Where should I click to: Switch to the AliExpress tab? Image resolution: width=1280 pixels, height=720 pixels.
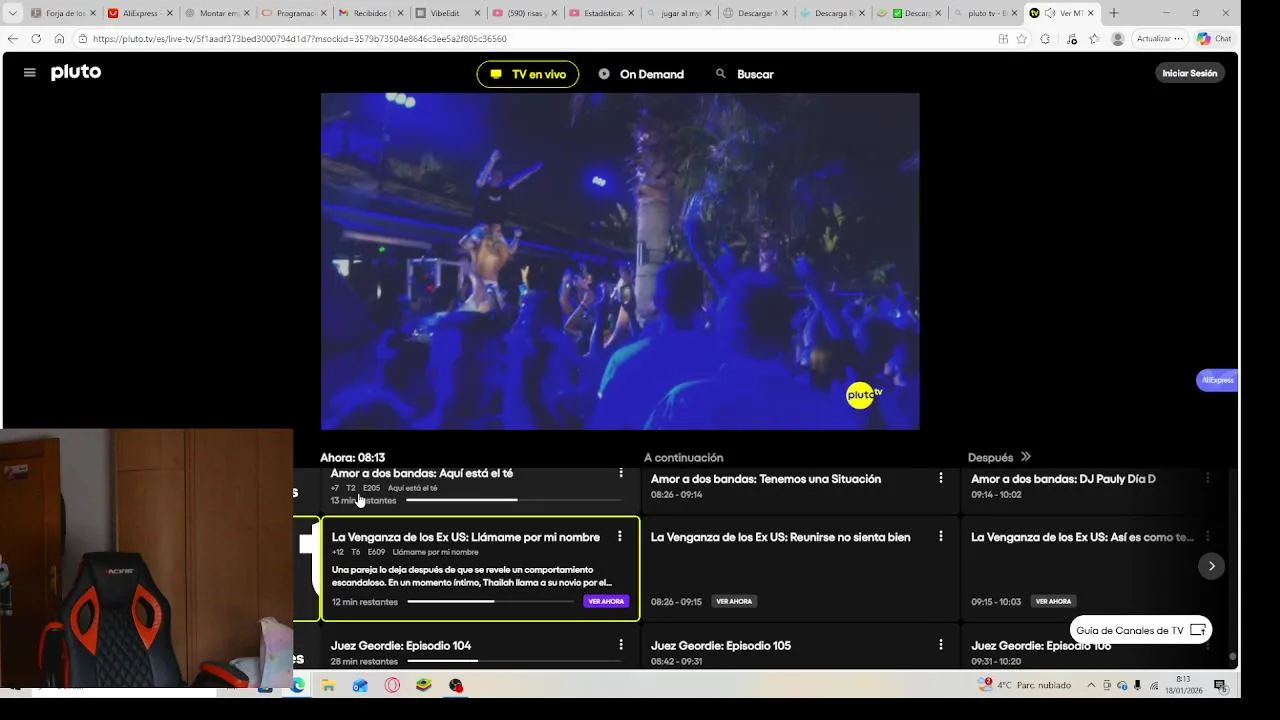coord(139,13)
